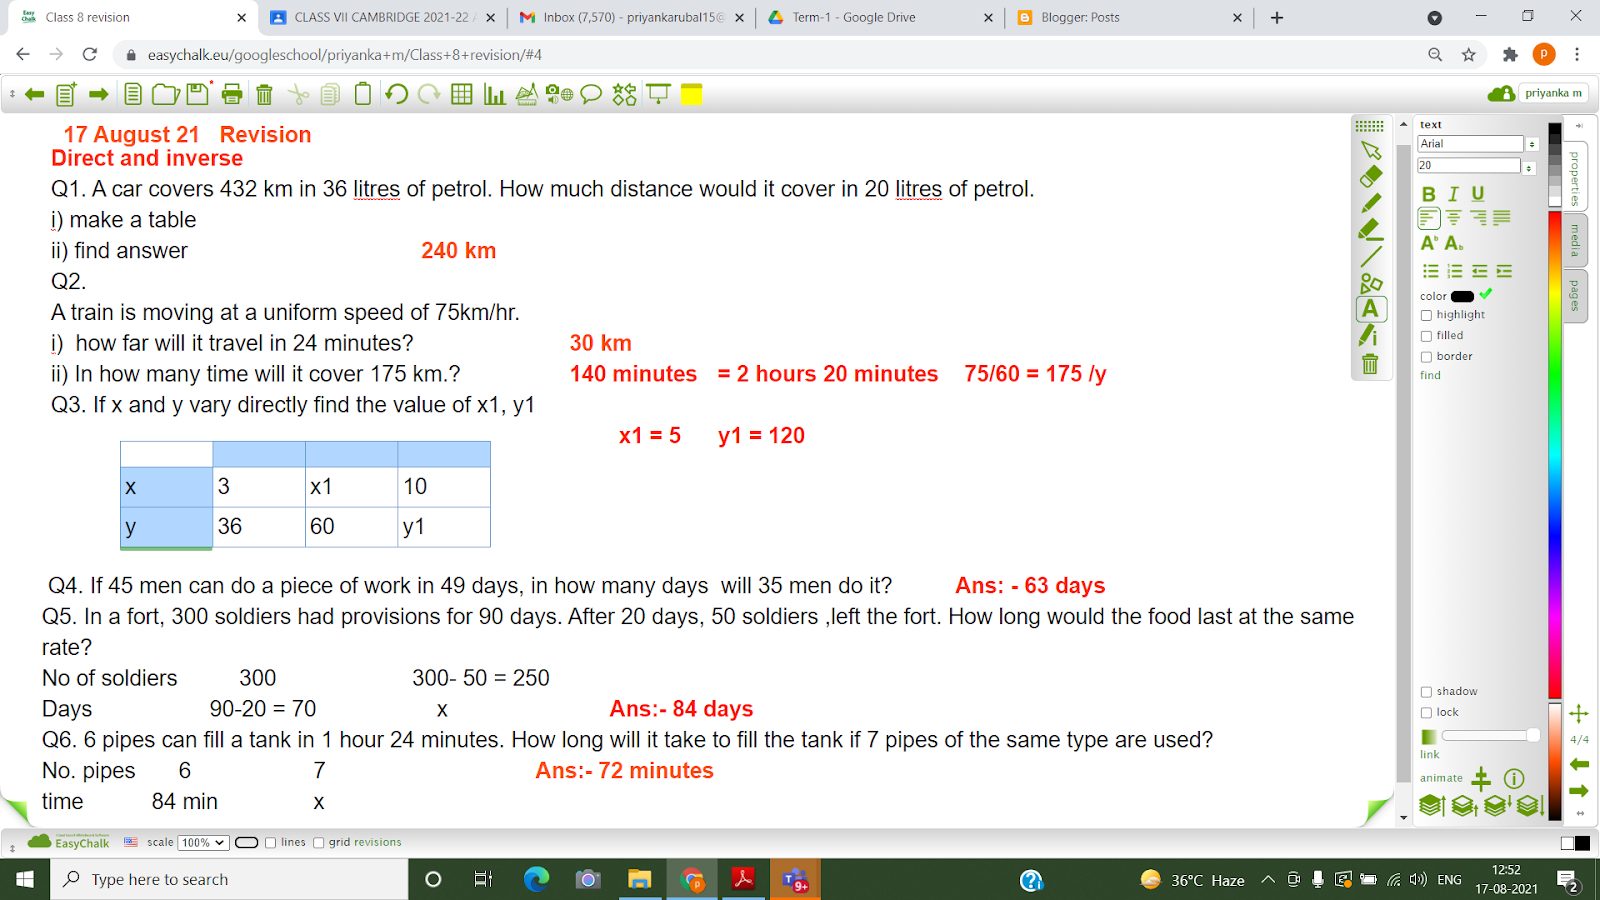This screenshot has height=900, width=1600.
Task: Choose the handwriting recognition pen tool
Action: [1369, 335]
